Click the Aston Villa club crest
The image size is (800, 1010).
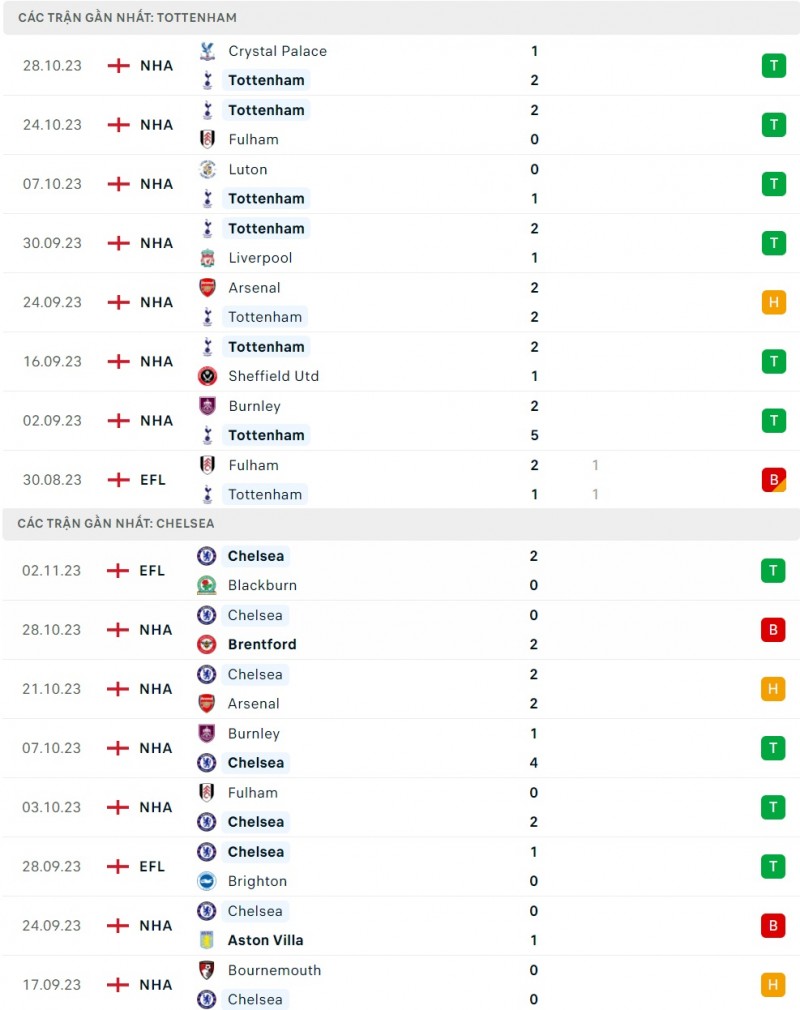coord(207,940)
